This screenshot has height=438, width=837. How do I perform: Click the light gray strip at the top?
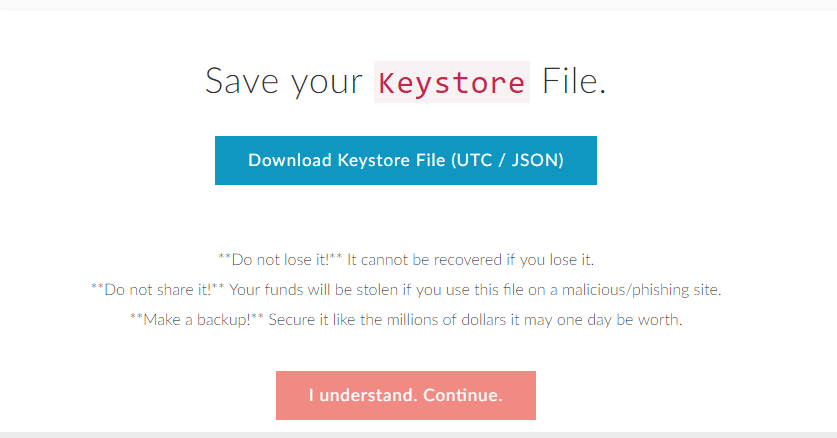point(418,5)
